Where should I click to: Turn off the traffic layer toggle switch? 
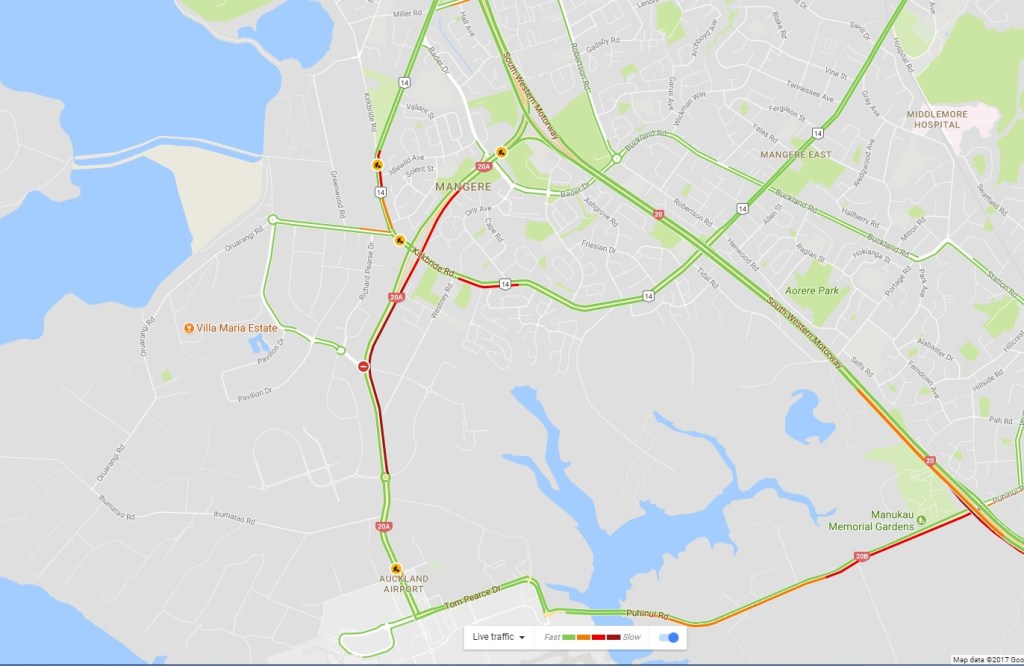(x=669, y=637)
